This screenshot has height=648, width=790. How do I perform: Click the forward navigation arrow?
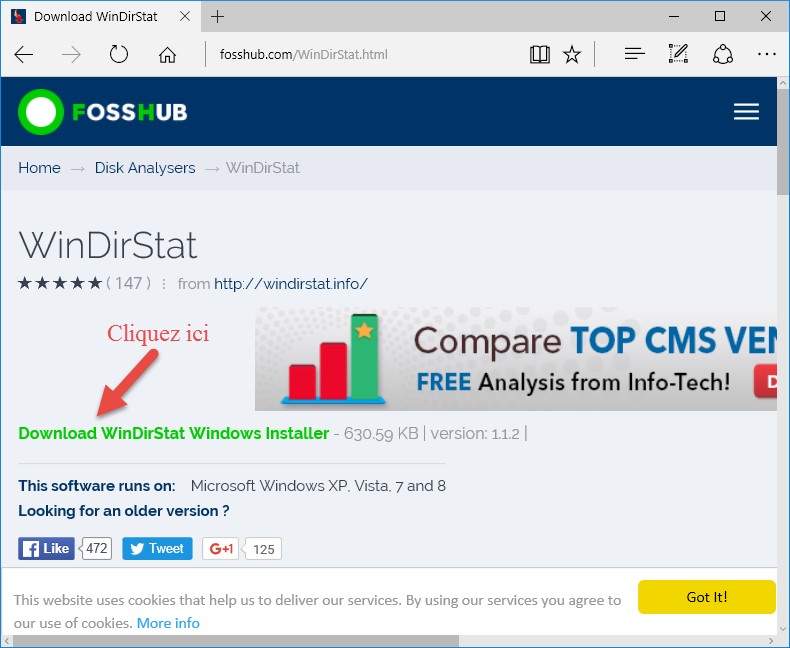pos(71,54)
